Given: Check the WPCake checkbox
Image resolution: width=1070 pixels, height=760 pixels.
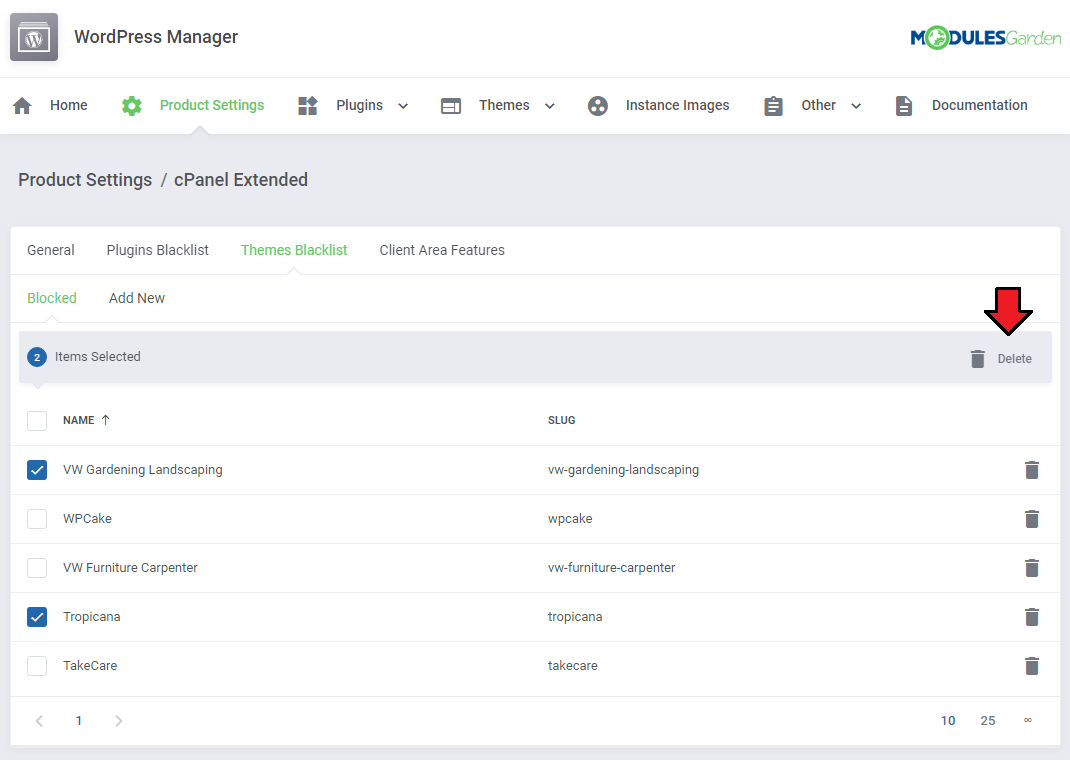Looking at the screenshot, I should [37, 519].
